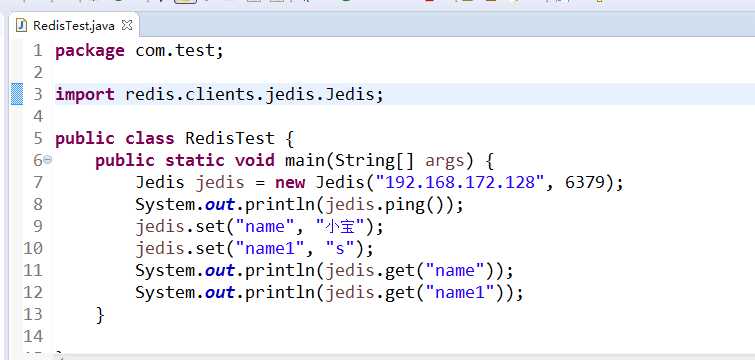The image size is (755, 360).
Task: Click the port number 6379 on line 7
Action: coord(585,183)
